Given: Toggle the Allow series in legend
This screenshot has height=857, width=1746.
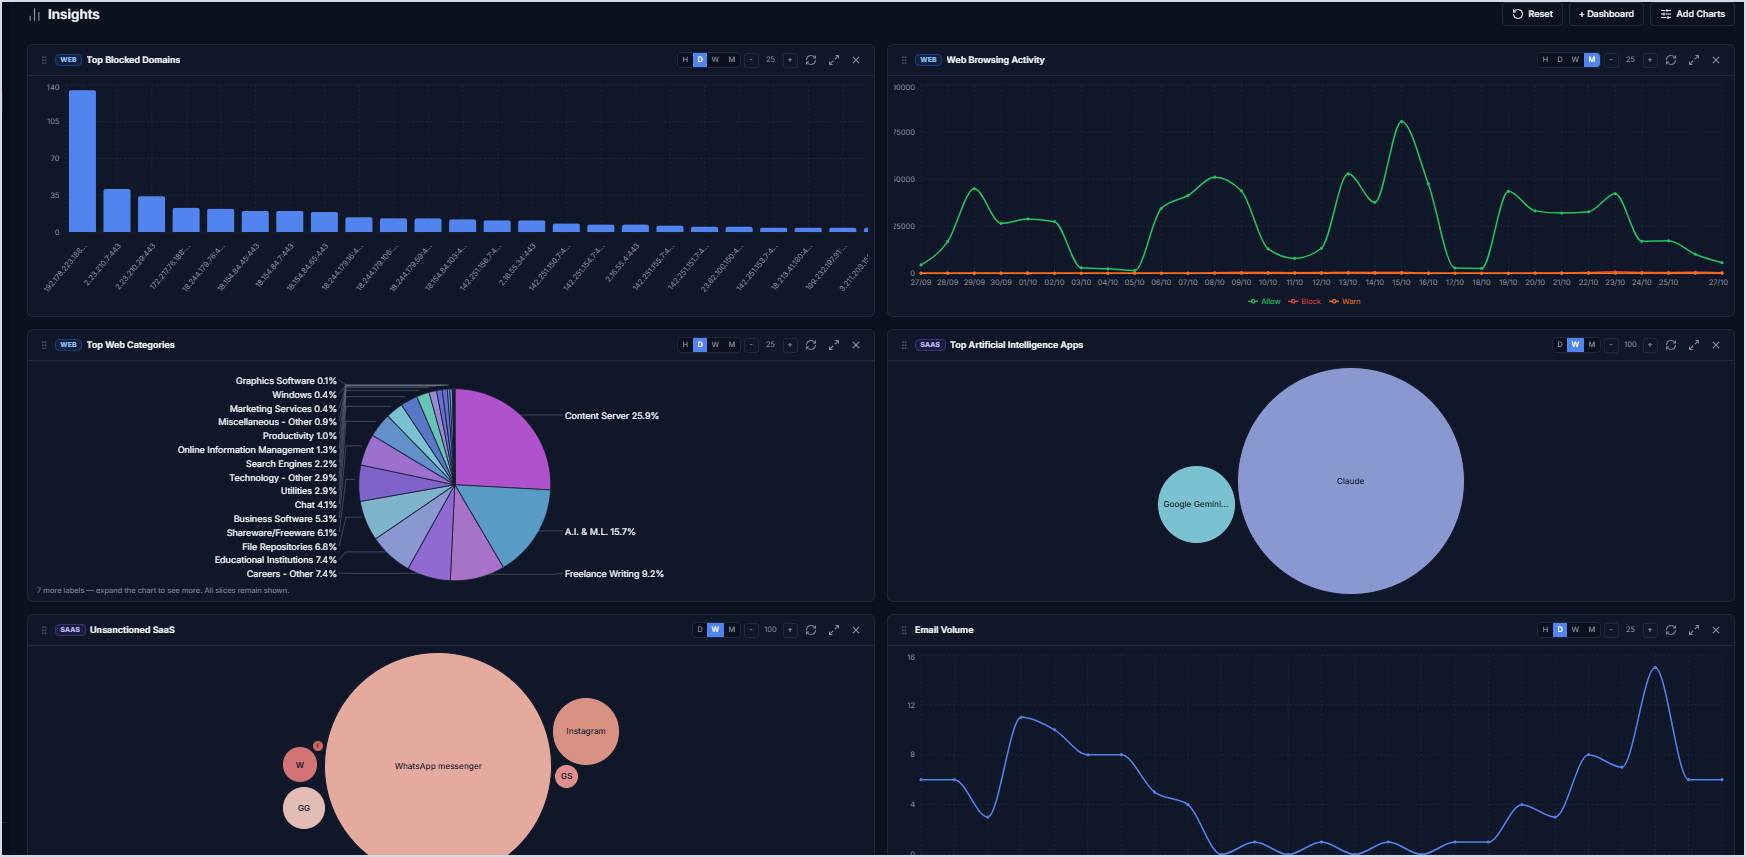Looking at the screenshot, I should click(1264, 301).
